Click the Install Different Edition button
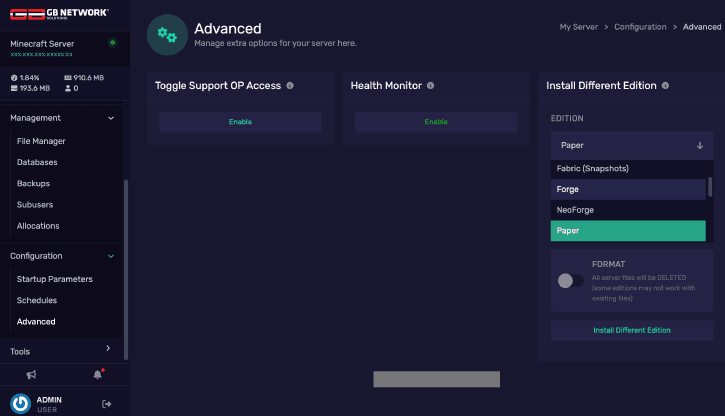The image size is (725, 416). [x=631, y=330]
